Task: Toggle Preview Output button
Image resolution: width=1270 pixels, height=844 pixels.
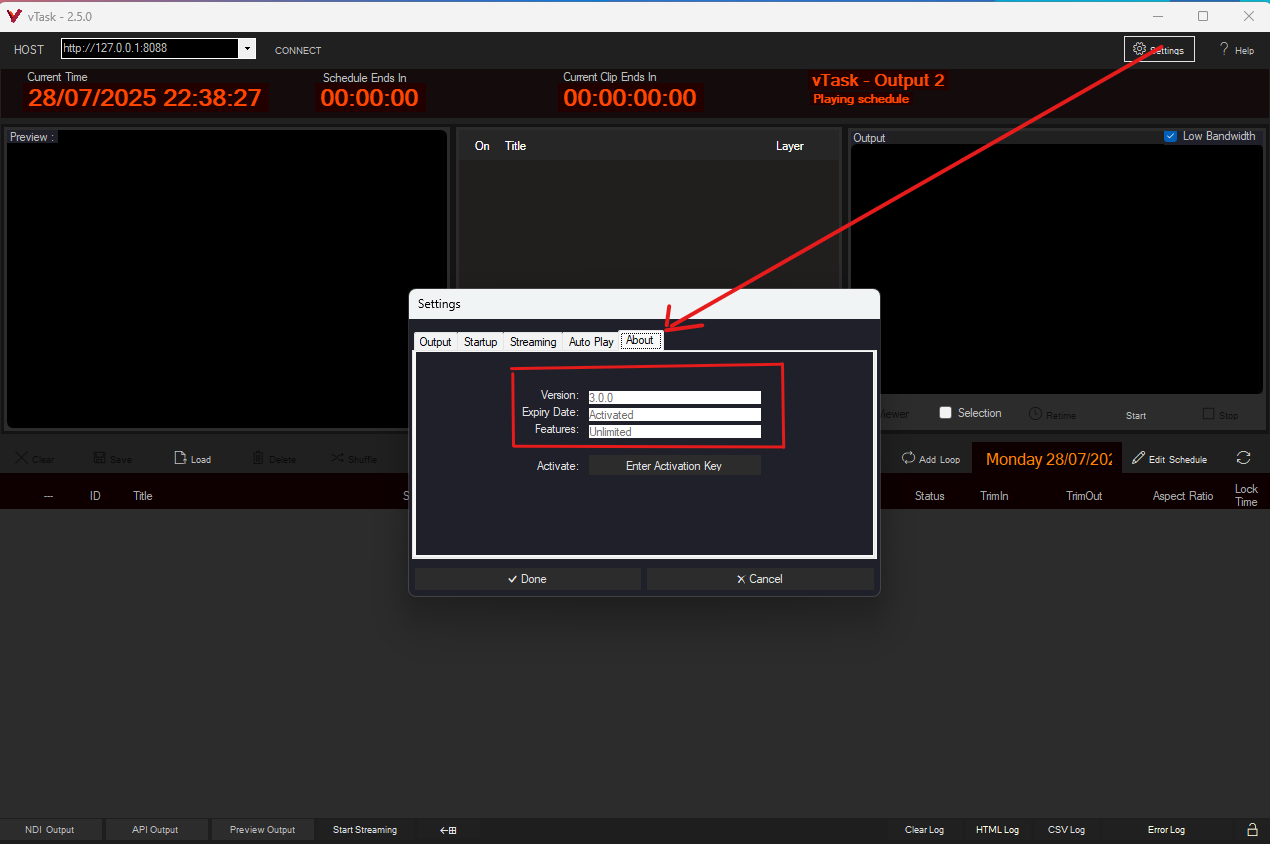Action: (263, 830)
